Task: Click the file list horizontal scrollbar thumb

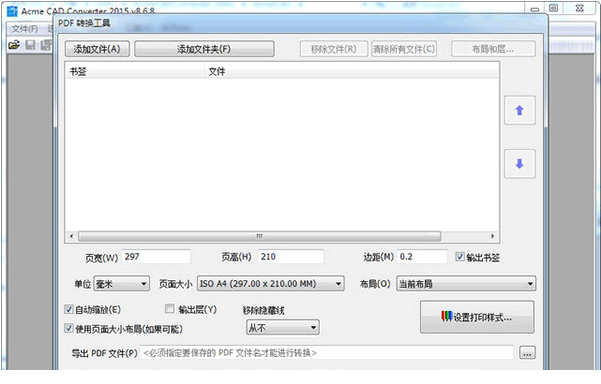Action: pos(259,236)
